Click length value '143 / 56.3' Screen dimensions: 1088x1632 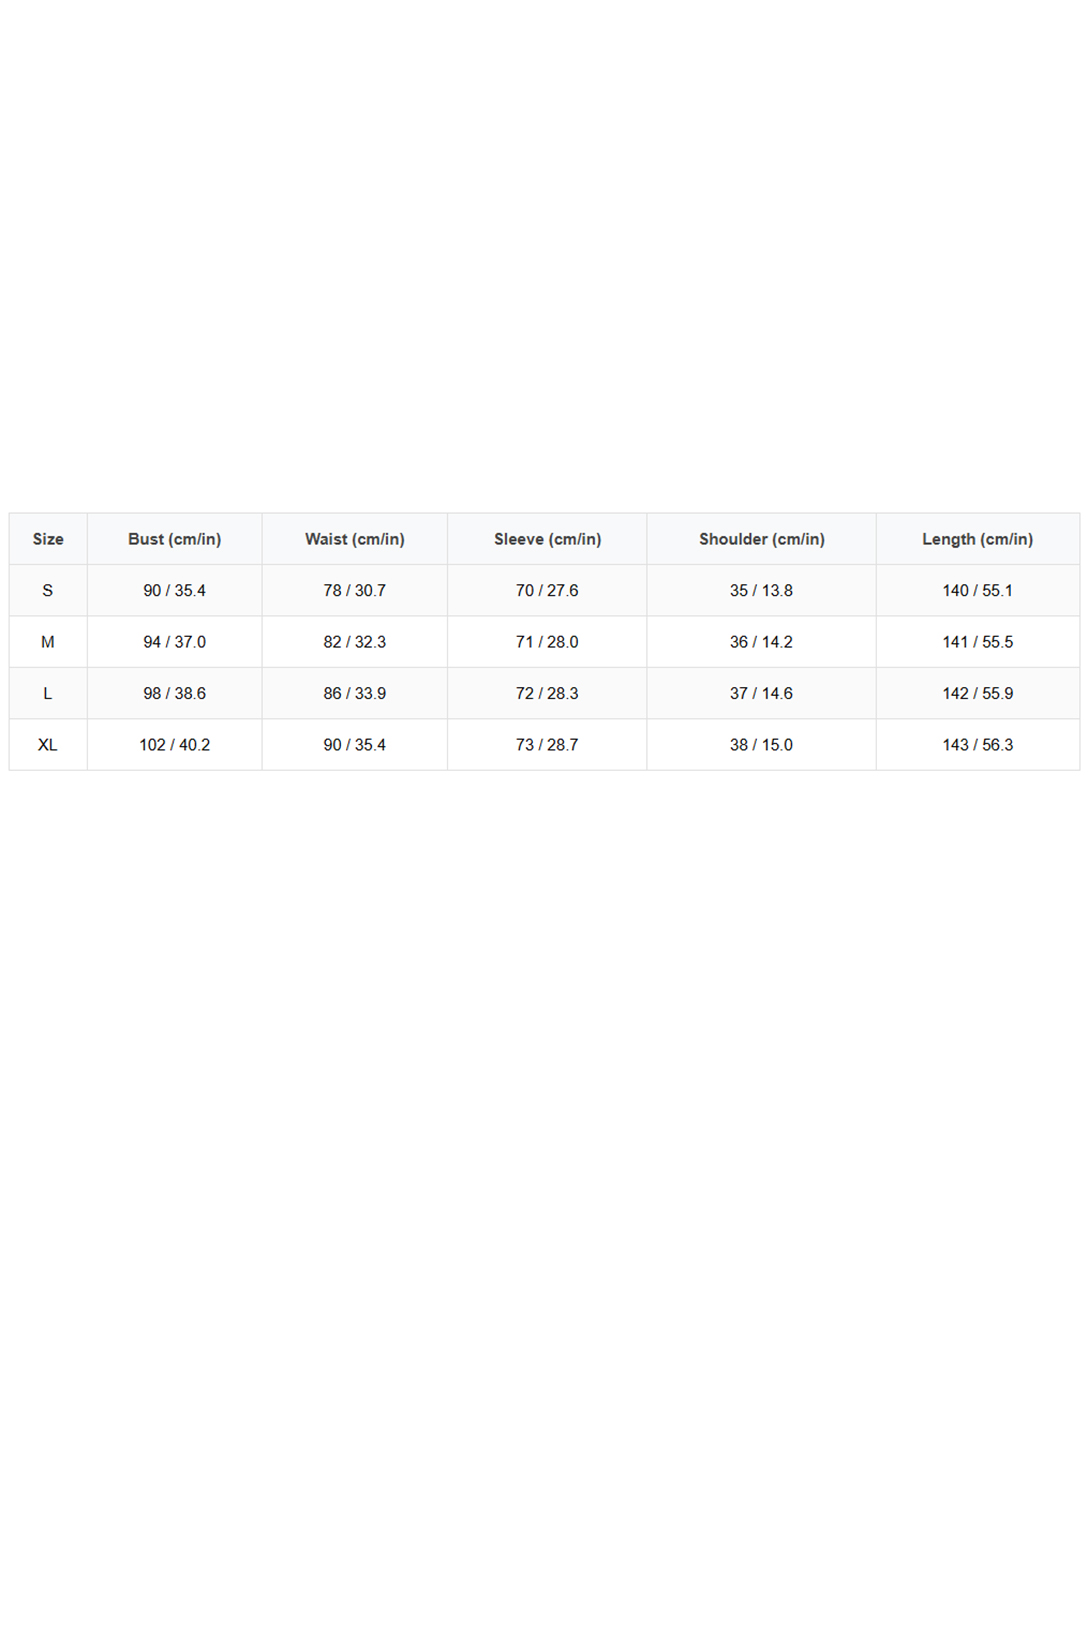point(978,745)
